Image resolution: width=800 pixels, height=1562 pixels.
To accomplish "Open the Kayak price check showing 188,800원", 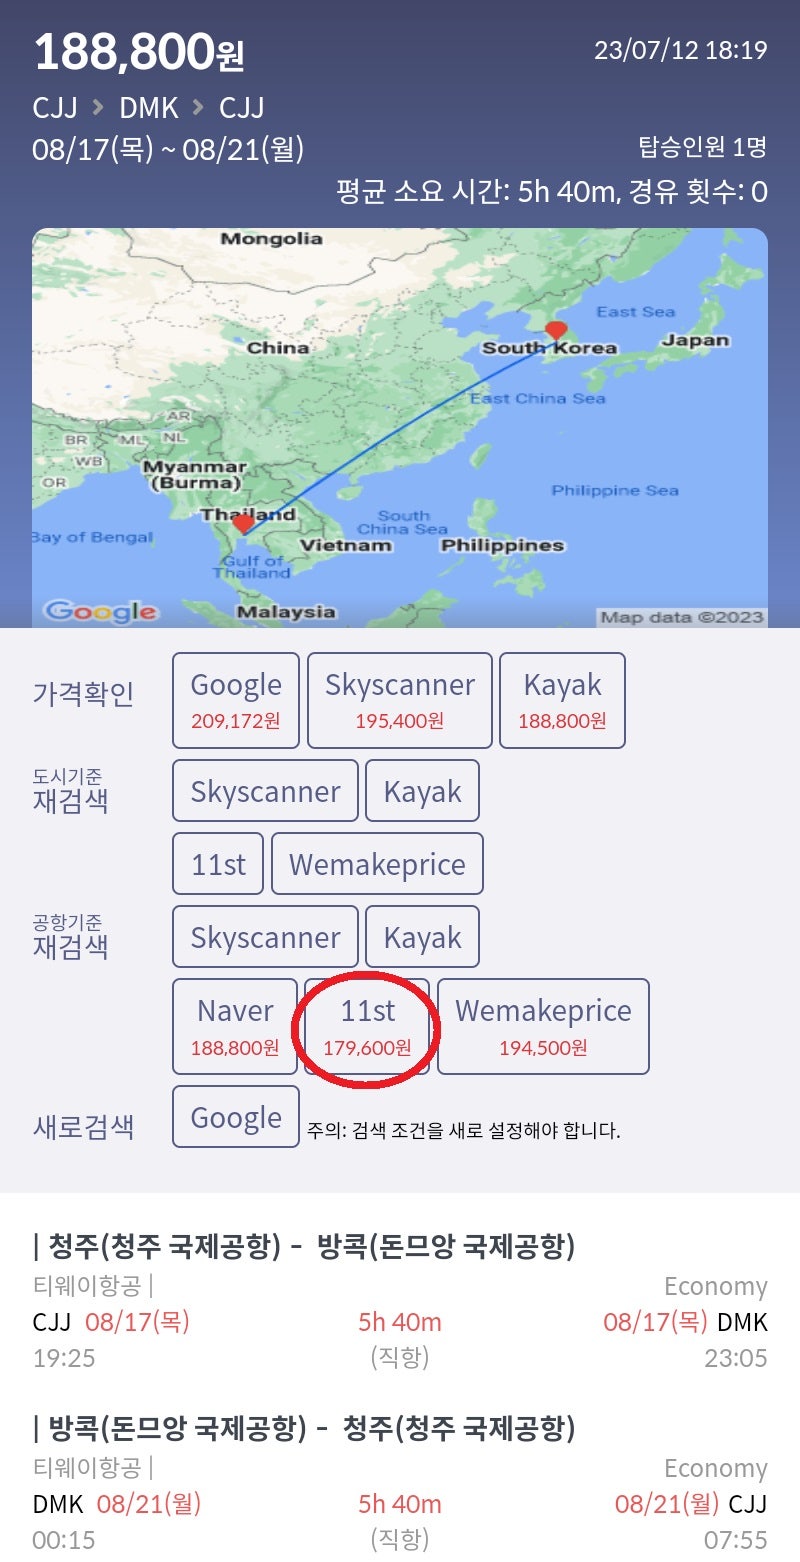I will point(564,699).
